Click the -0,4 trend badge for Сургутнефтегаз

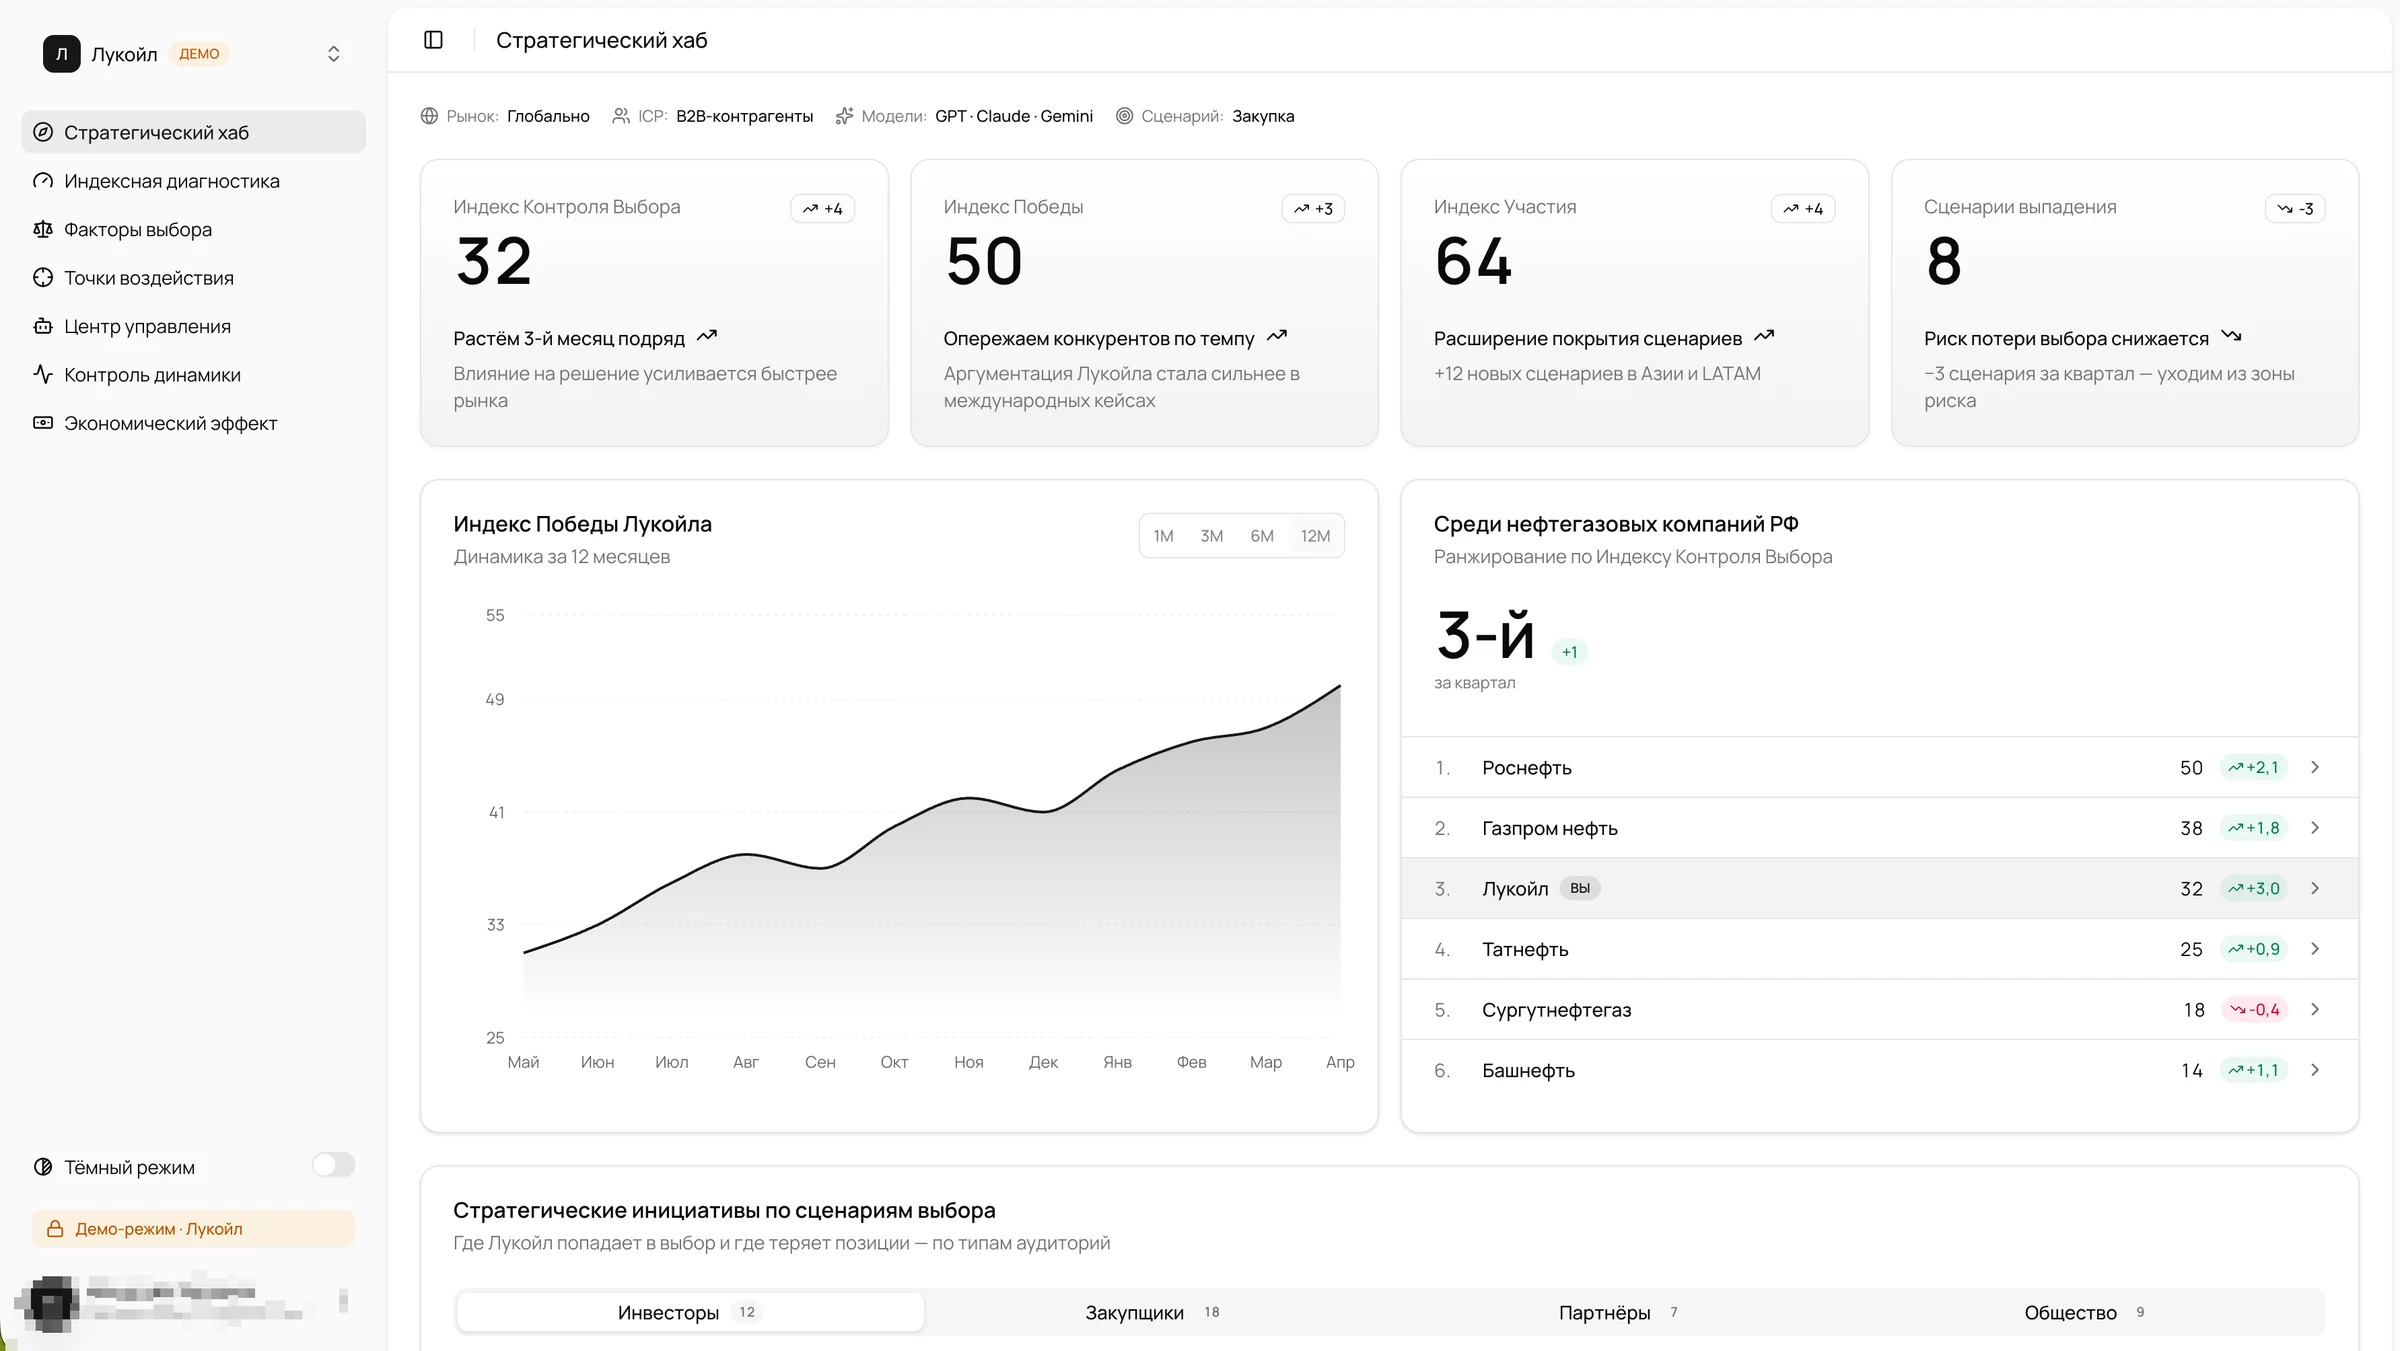pos(2254,1010)
